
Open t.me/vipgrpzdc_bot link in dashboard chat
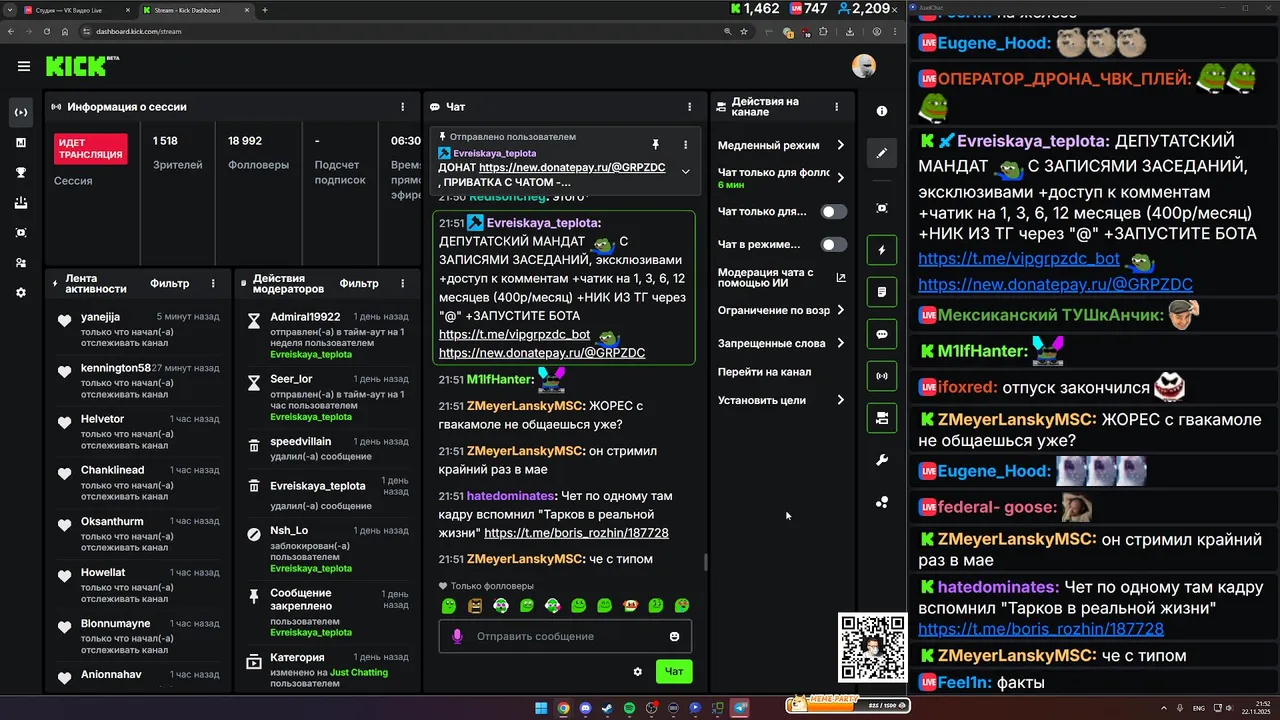[514, 335]
